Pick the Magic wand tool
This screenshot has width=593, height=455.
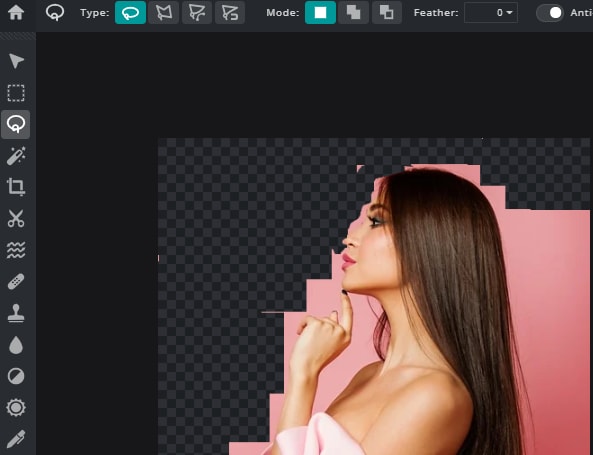16,156
